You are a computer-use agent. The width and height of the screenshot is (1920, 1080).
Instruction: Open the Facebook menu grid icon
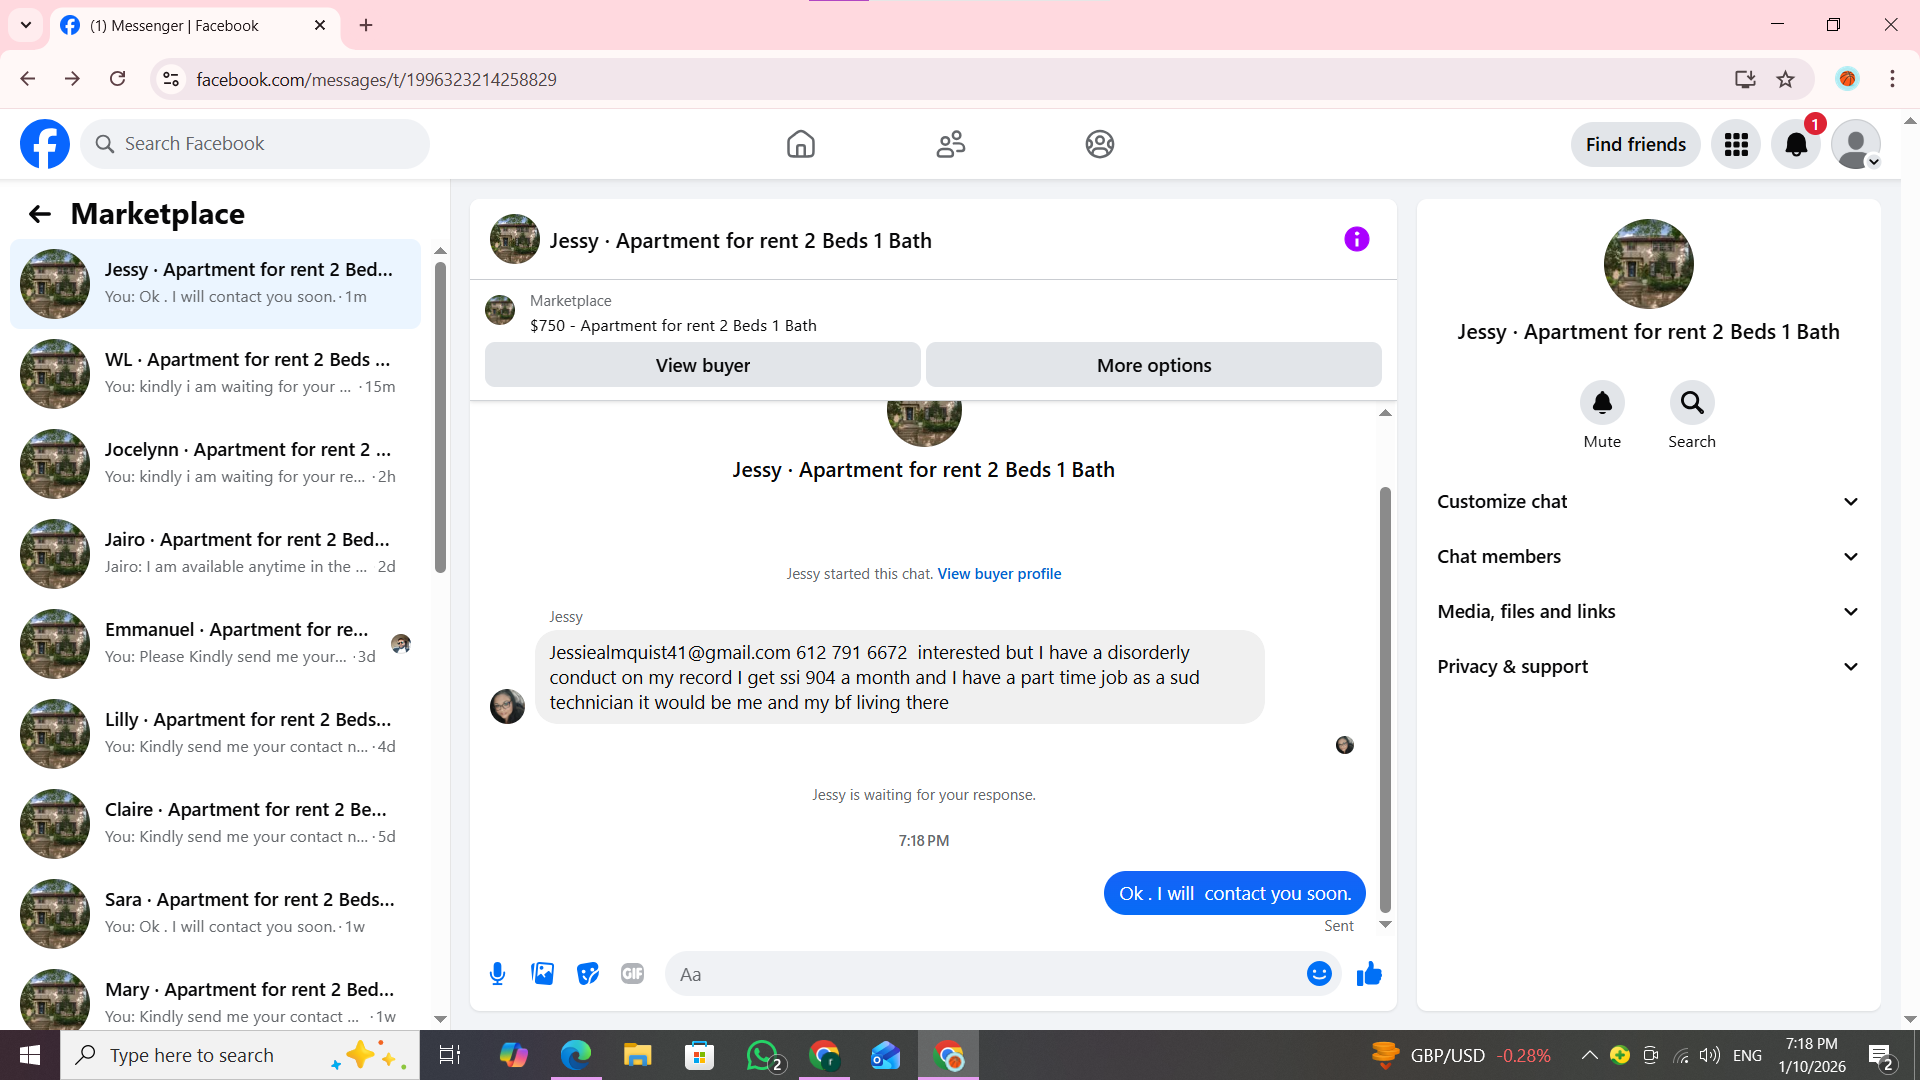(x=1736, y=145)
